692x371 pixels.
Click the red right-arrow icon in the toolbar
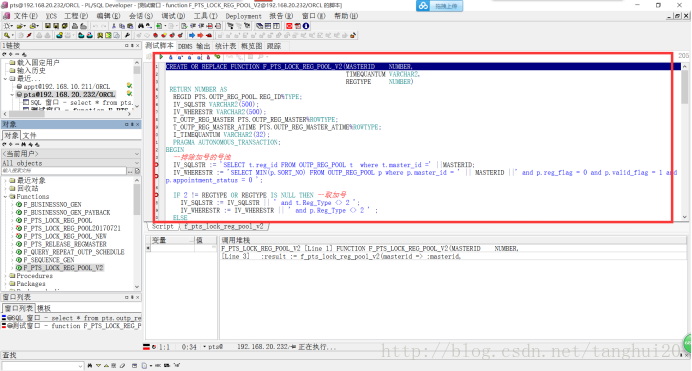coord(200,35)
